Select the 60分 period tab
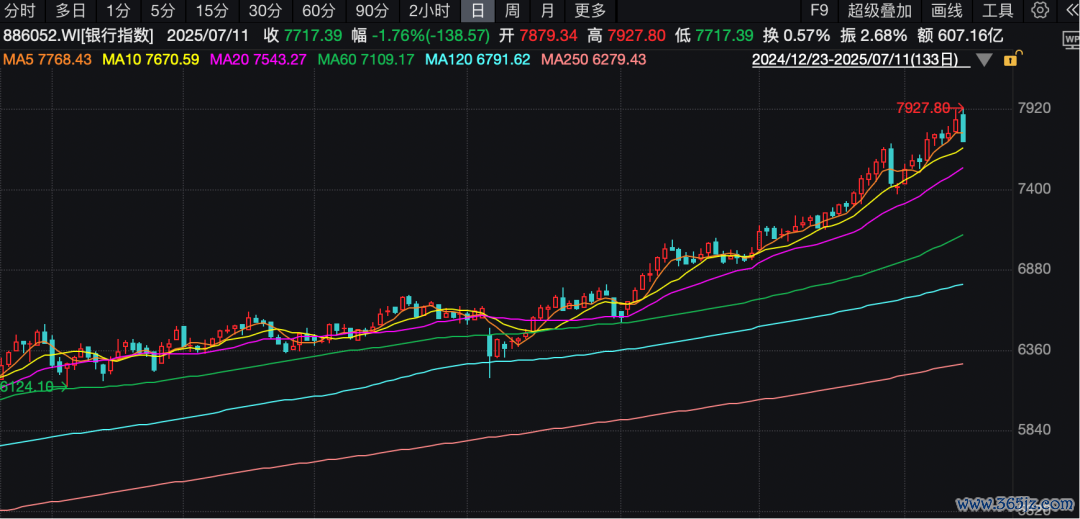Screen dimensions: 1080x519 pos(319,10)
